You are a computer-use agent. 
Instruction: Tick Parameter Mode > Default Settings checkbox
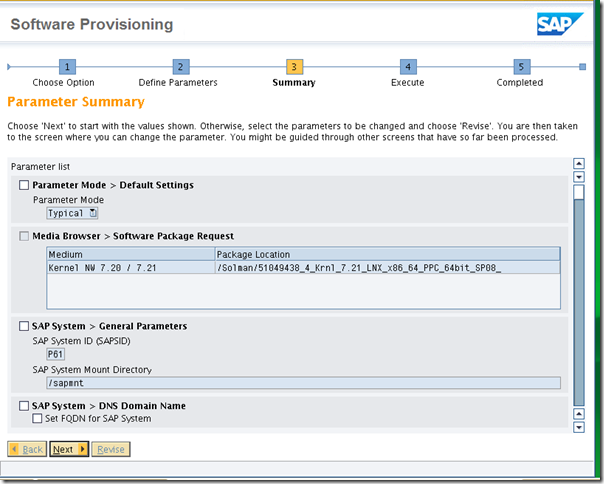pos(24,185)
